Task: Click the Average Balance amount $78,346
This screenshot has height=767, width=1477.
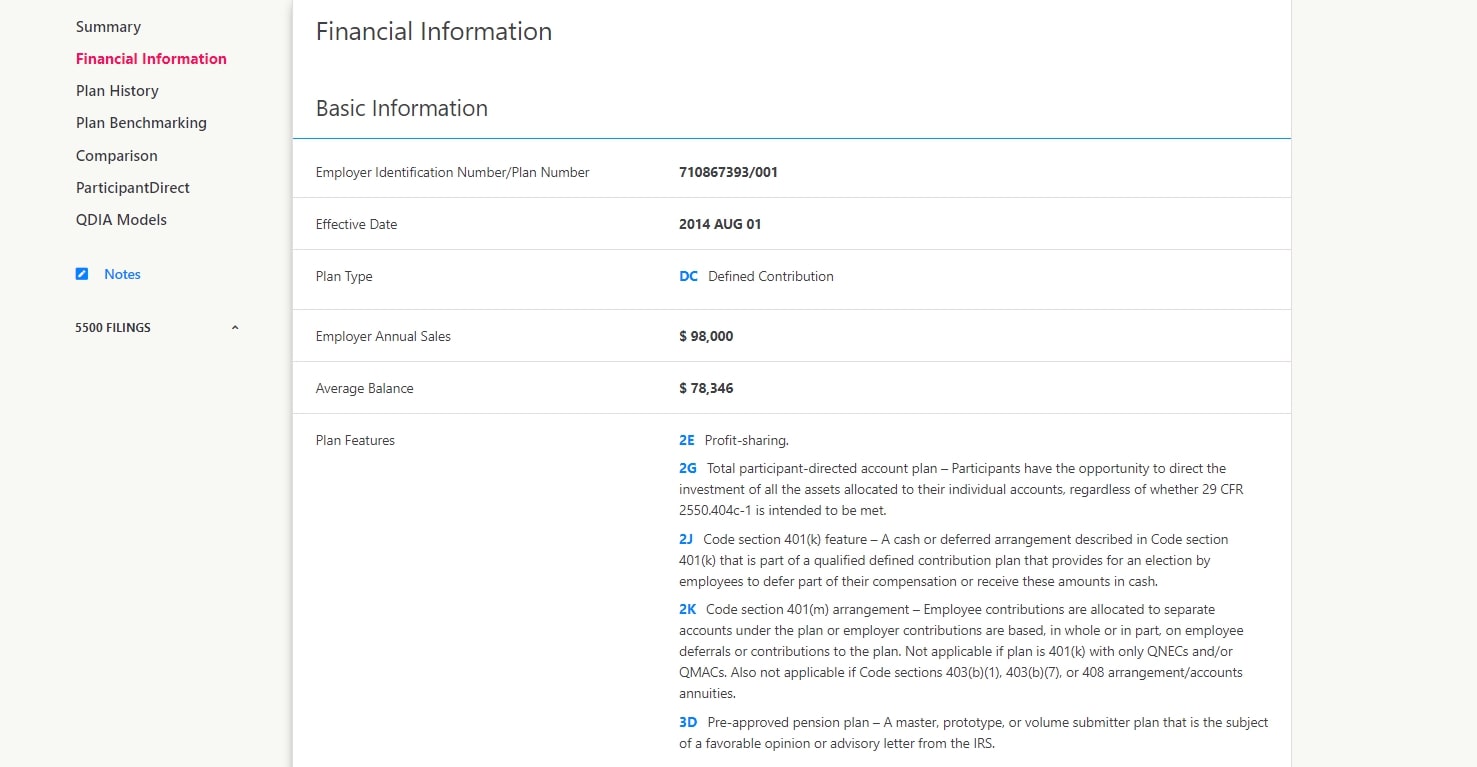Action: (x=706, y=389)
